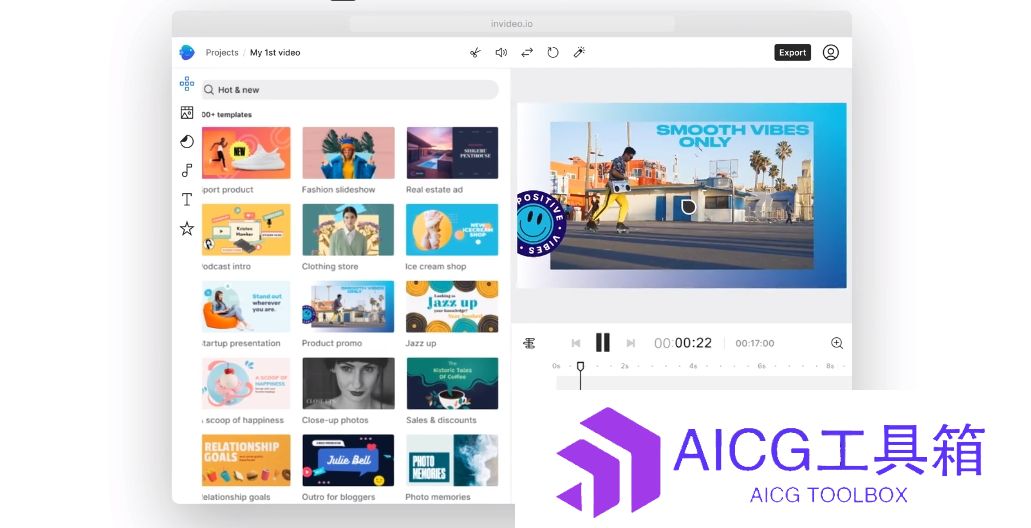Click the invideo.io address bar
The image size is (1031, 528).
tap(512, 24)
